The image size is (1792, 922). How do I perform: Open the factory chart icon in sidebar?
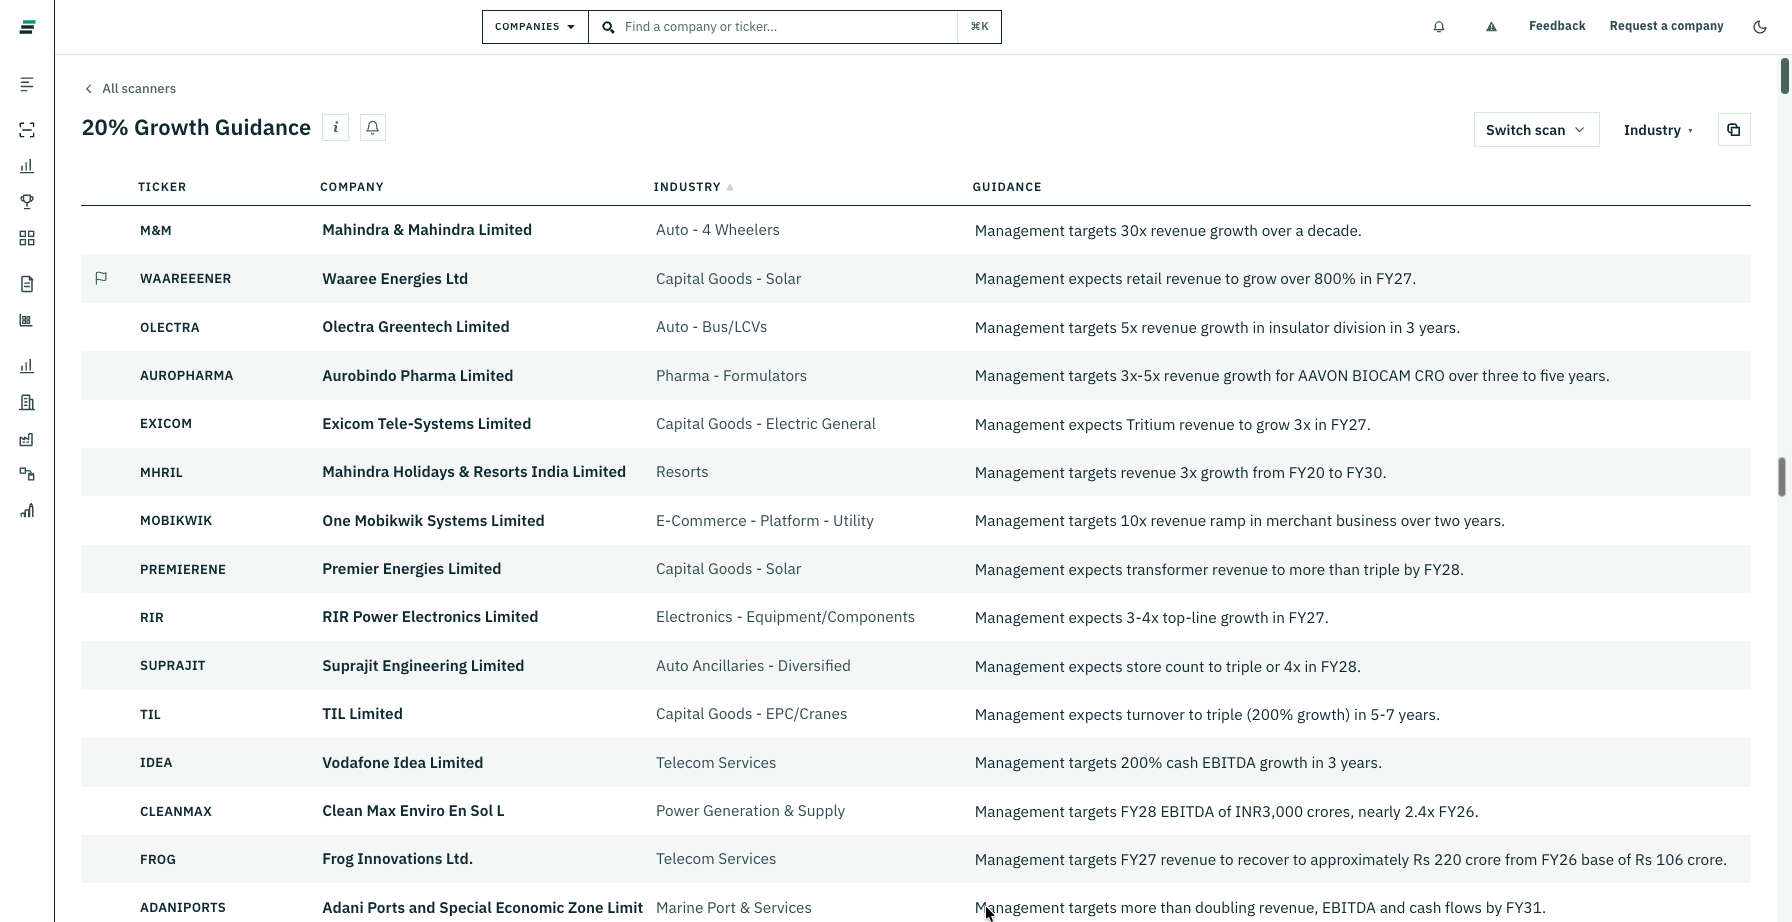(27, 440)
